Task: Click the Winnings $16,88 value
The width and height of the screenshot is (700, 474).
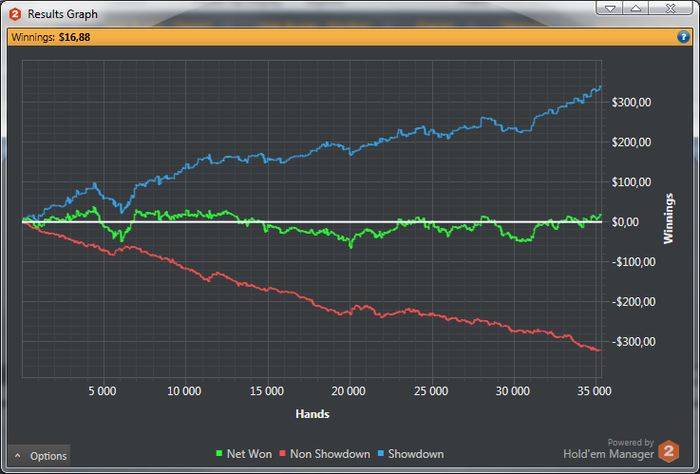Action: point(75,37)
